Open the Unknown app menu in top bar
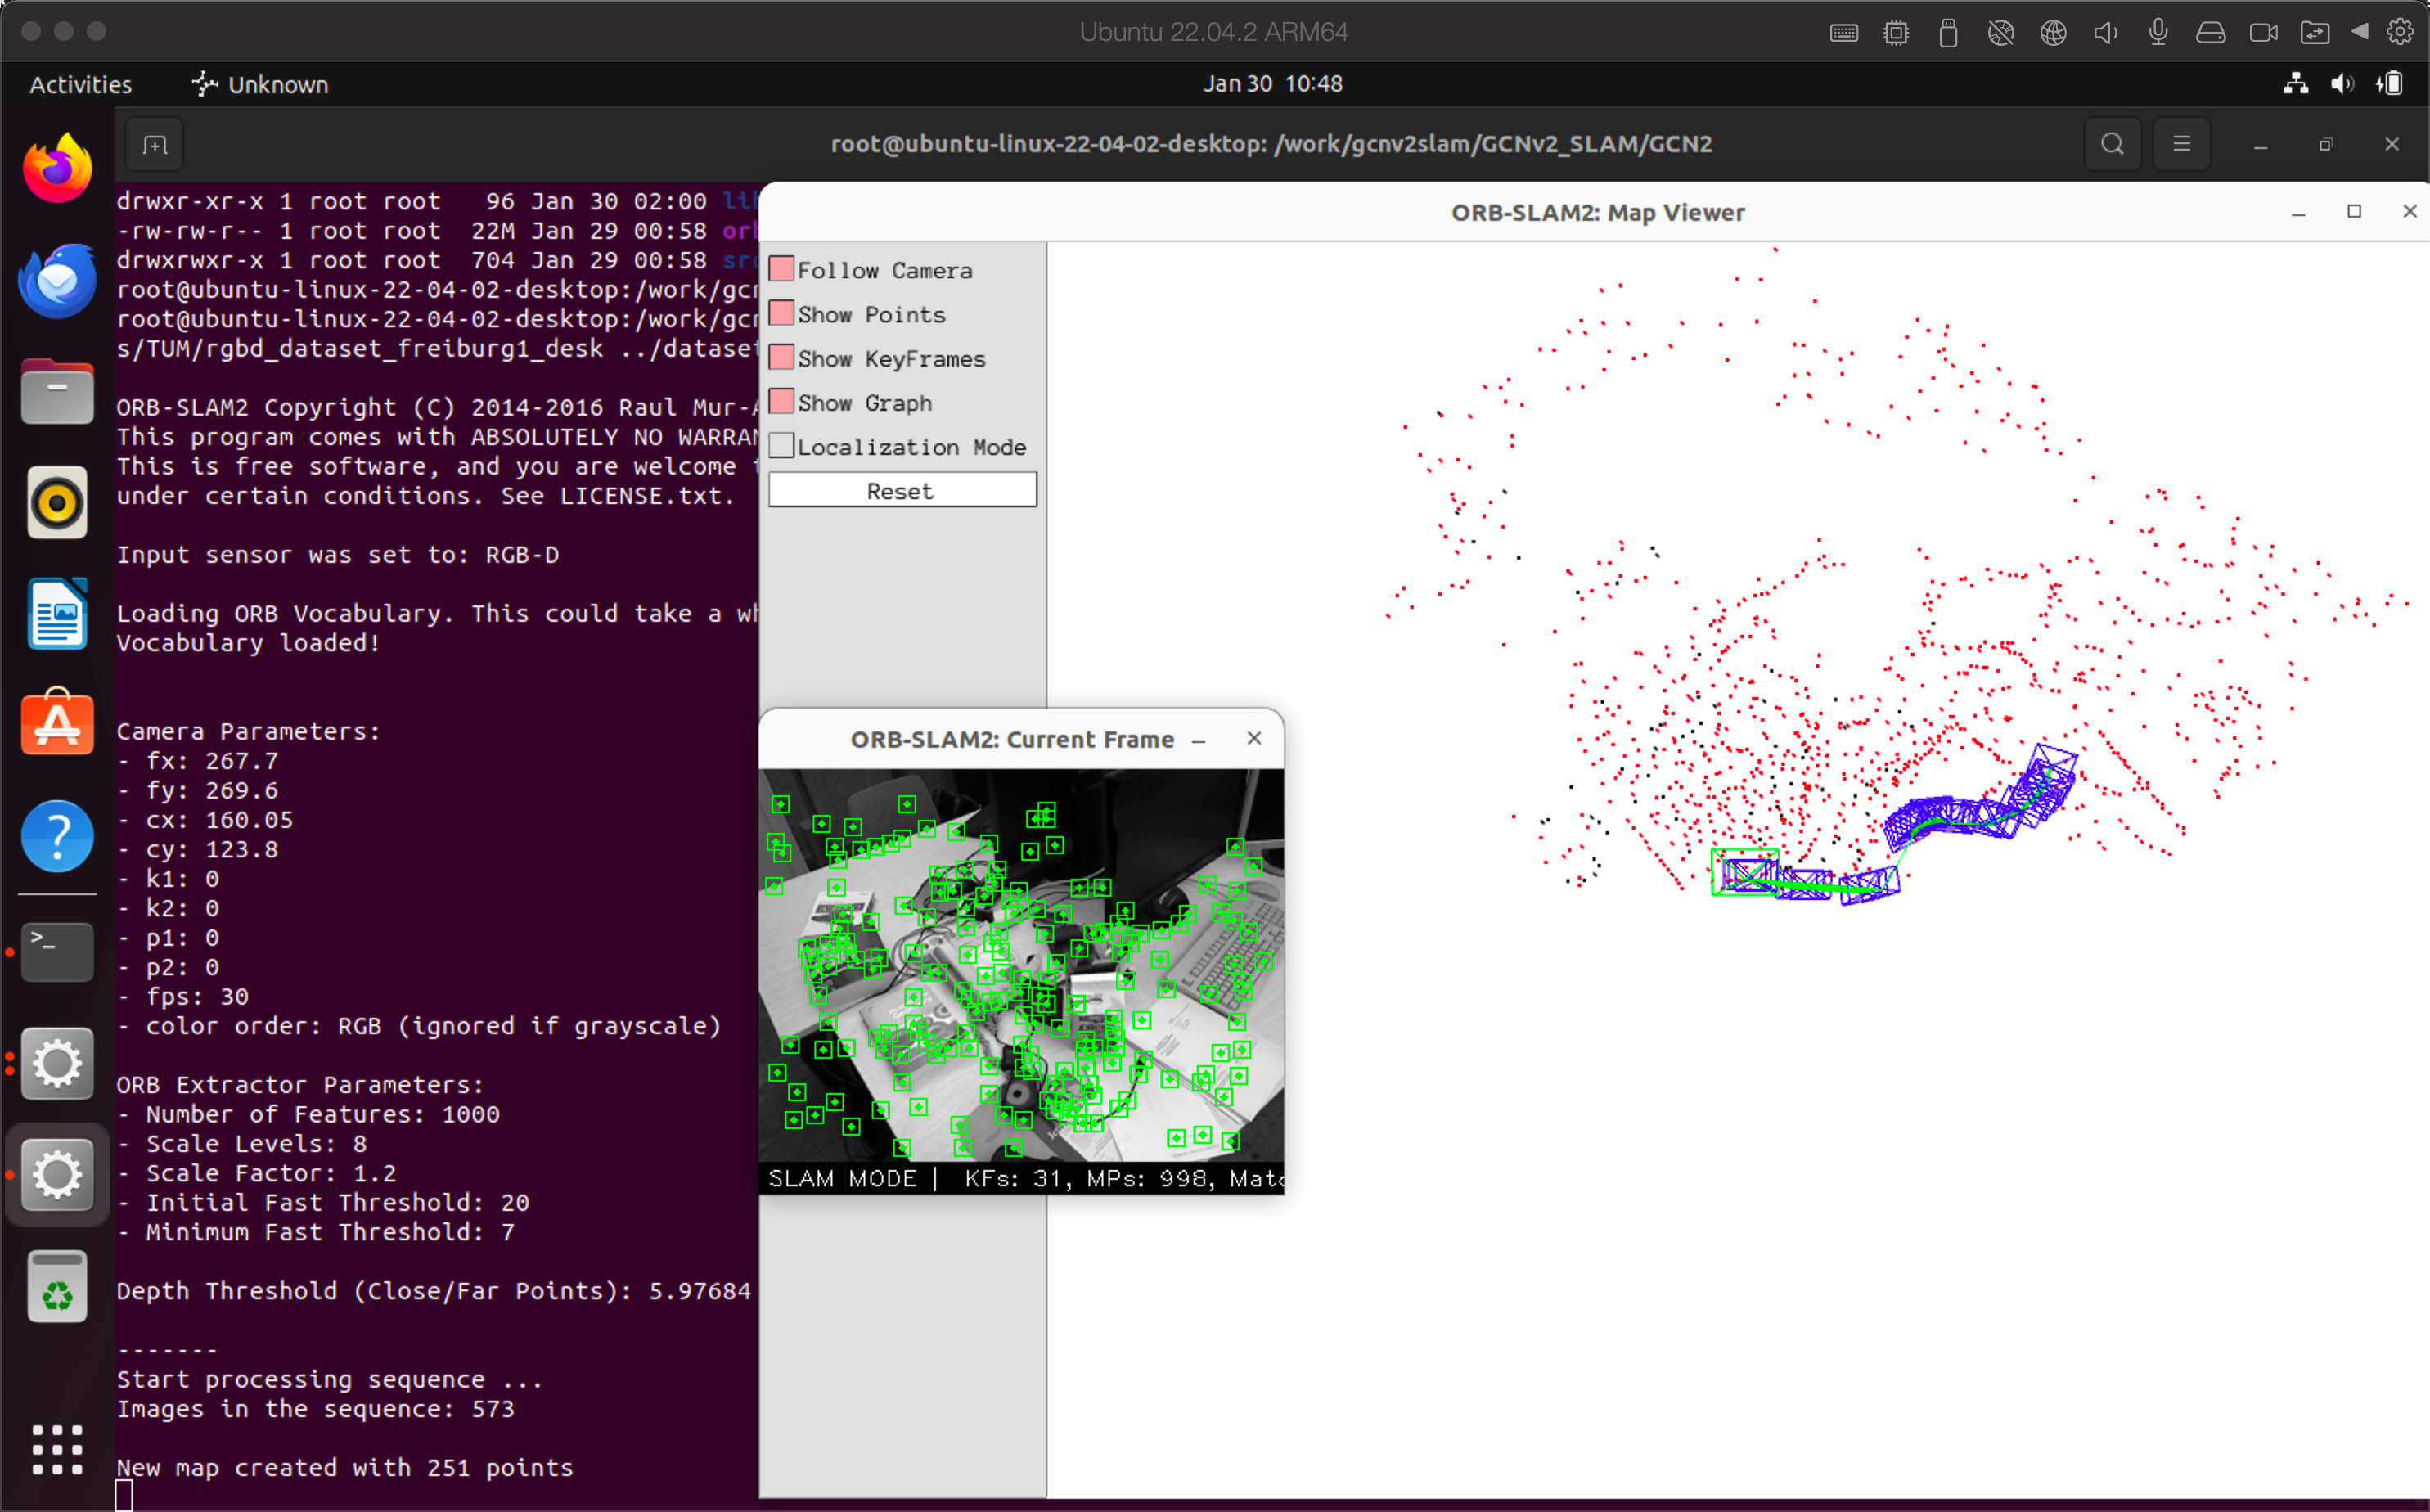The image size is (2430, 1512). [x=259, y=84]
